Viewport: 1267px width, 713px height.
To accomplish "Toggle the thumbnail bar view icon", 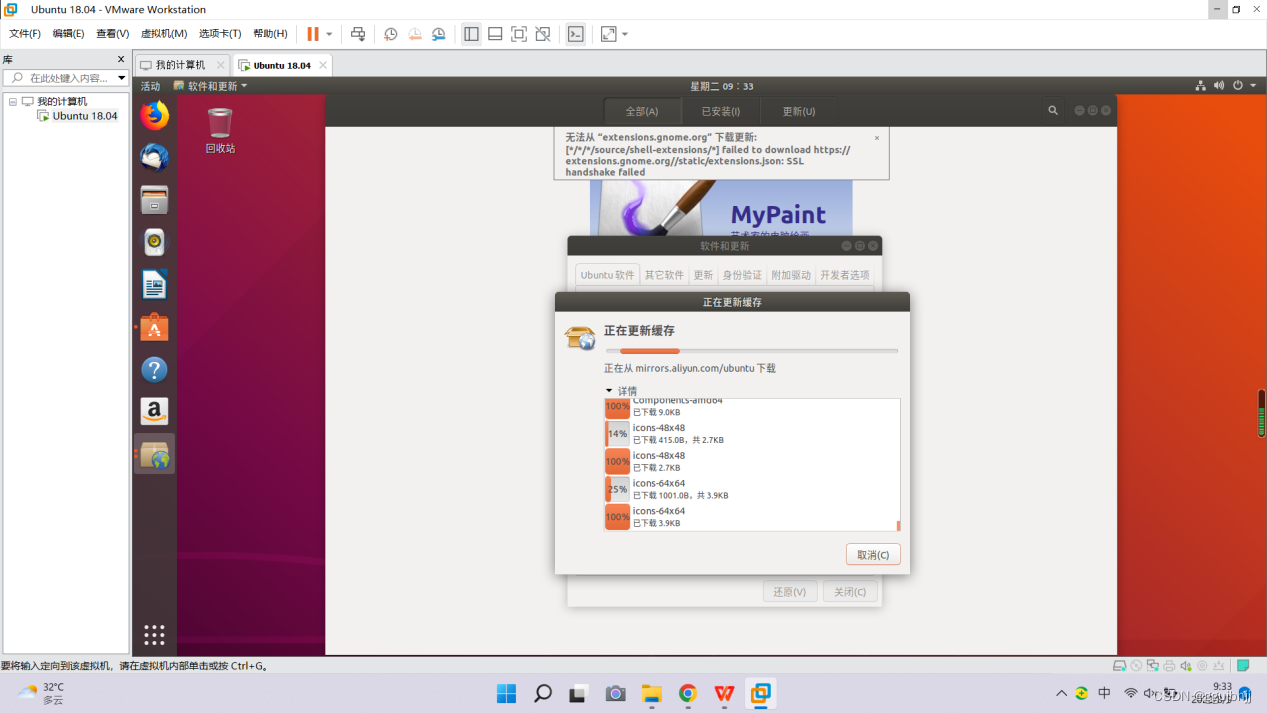I will 495,34.
